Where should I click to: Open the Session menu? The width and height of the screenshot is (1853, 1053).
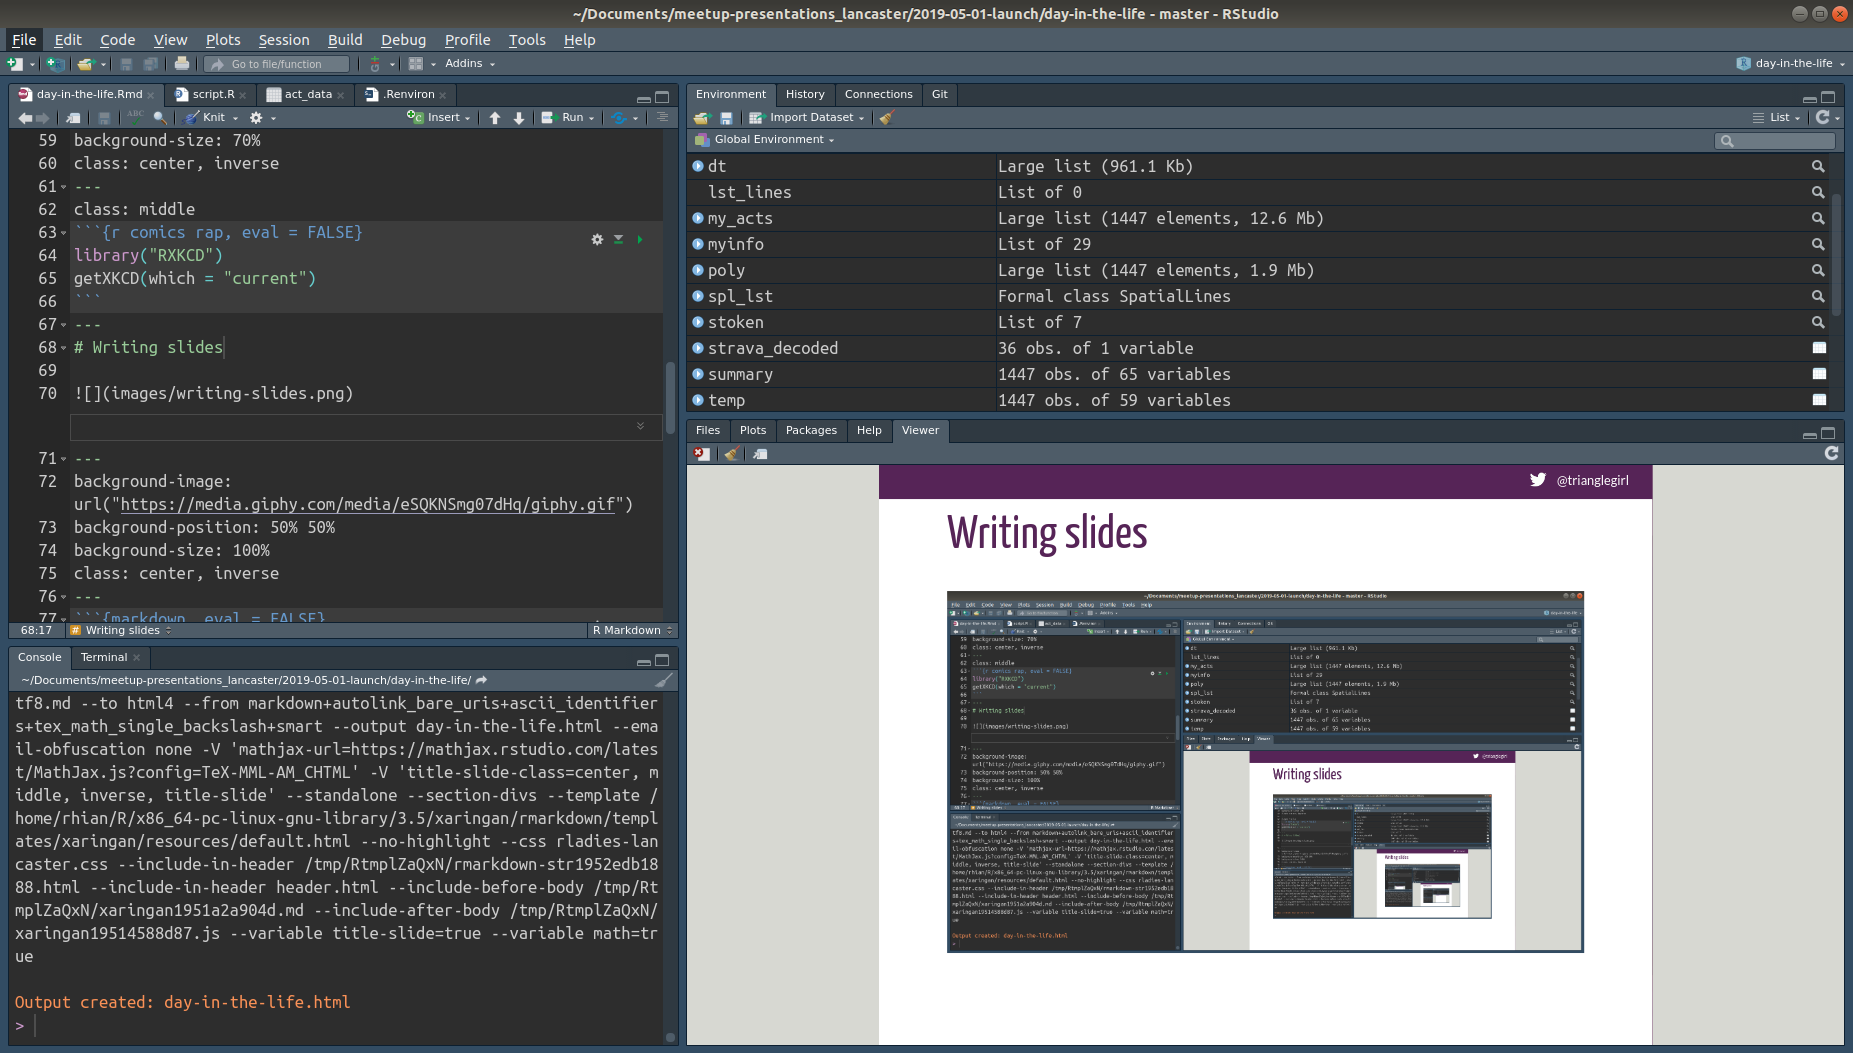coord(283,40)
